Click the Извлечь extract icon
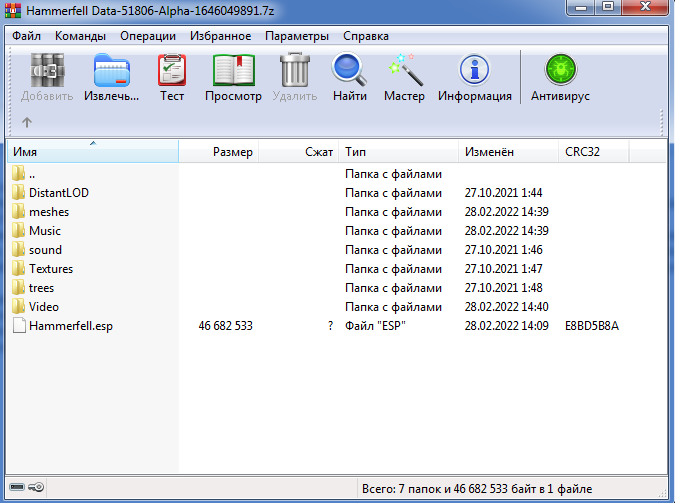The image size is (675, 503). 111,78
